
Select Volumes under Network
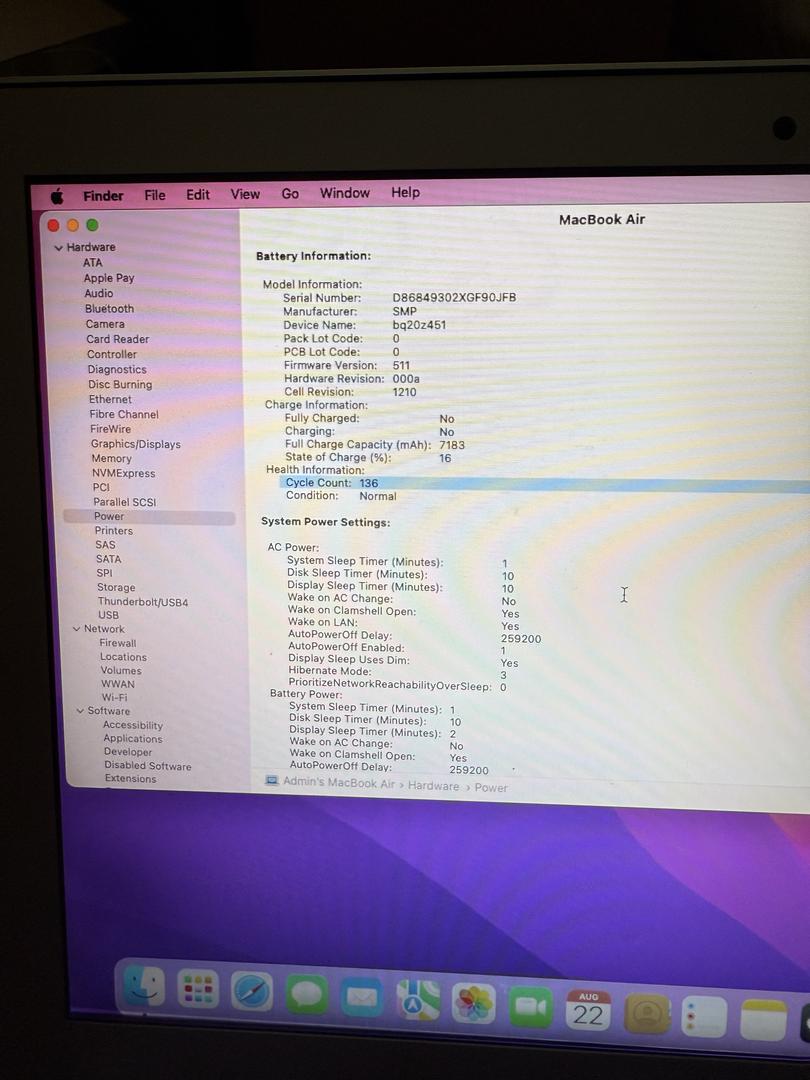tap(121, 670)
